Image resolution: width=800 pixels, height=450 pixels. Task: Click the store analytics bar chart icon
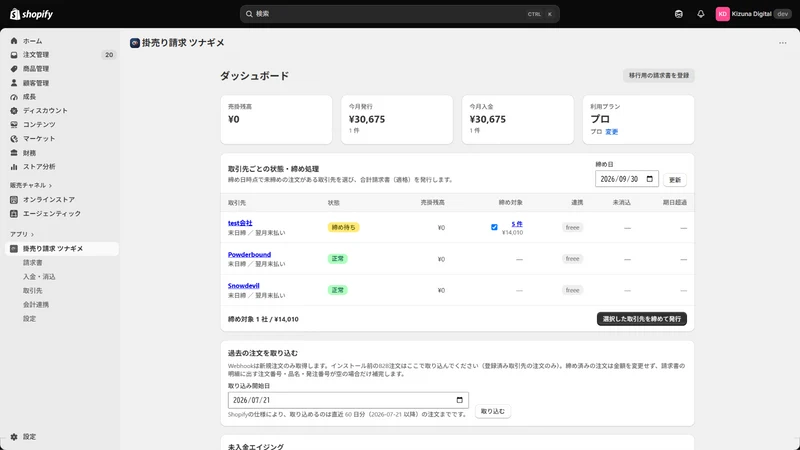(14, 166)
